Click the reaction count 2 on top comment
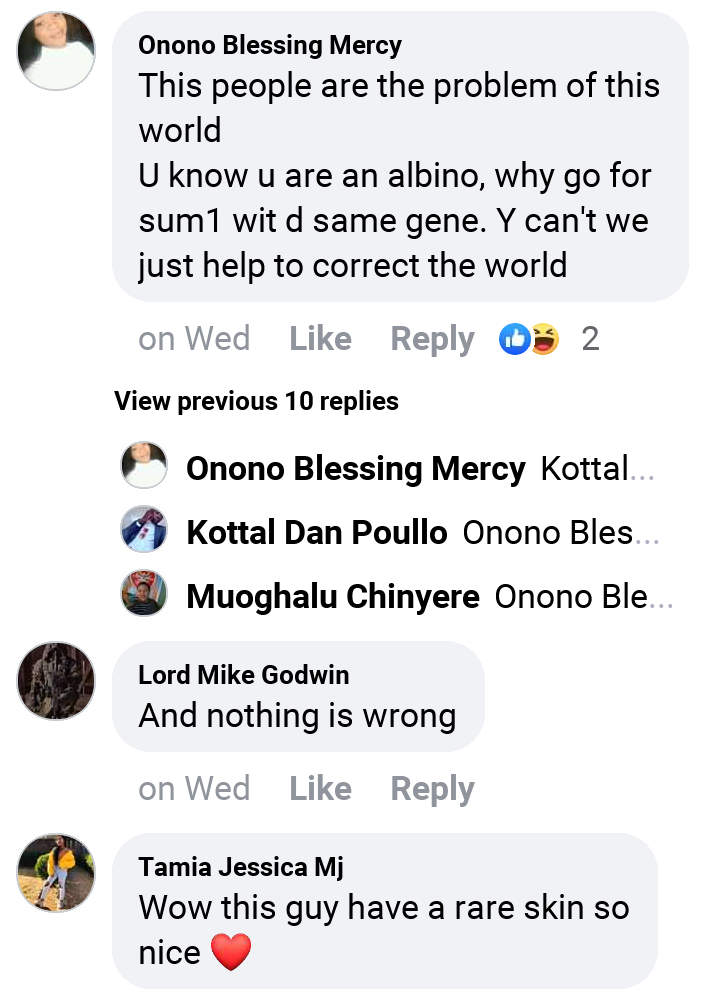 (x=590, y=340)
